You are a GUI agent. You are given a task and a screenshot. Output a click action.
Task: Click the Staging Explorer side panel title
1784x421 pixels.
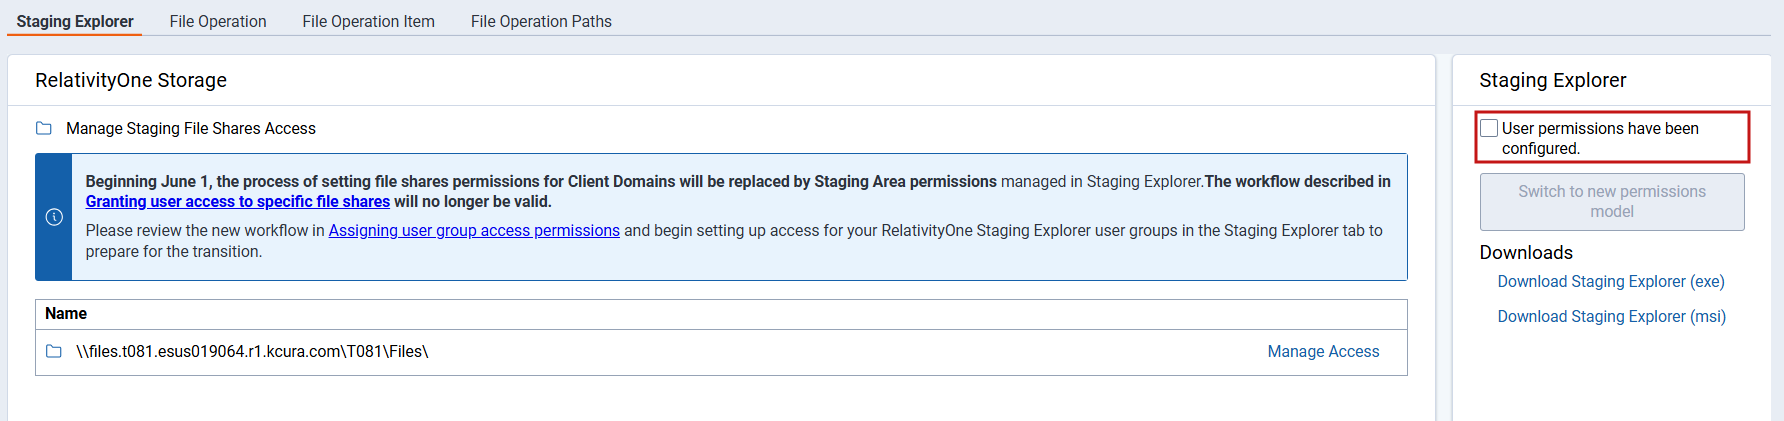click(x=1553, y=80)
